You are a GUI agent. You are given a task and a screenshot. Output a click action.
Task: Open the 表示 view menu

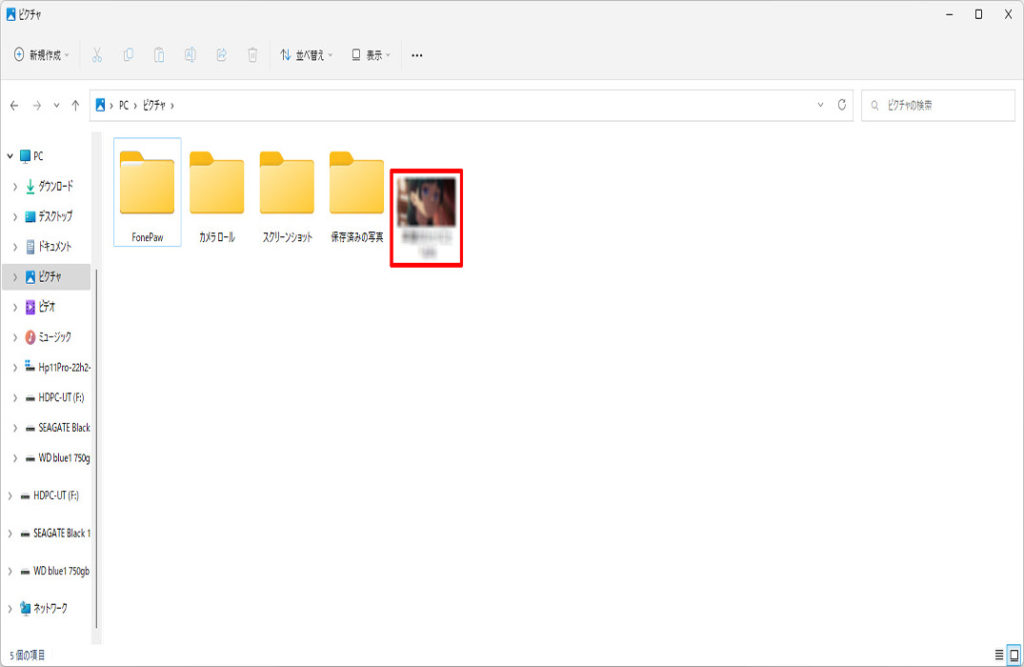[x=371, y=55]
